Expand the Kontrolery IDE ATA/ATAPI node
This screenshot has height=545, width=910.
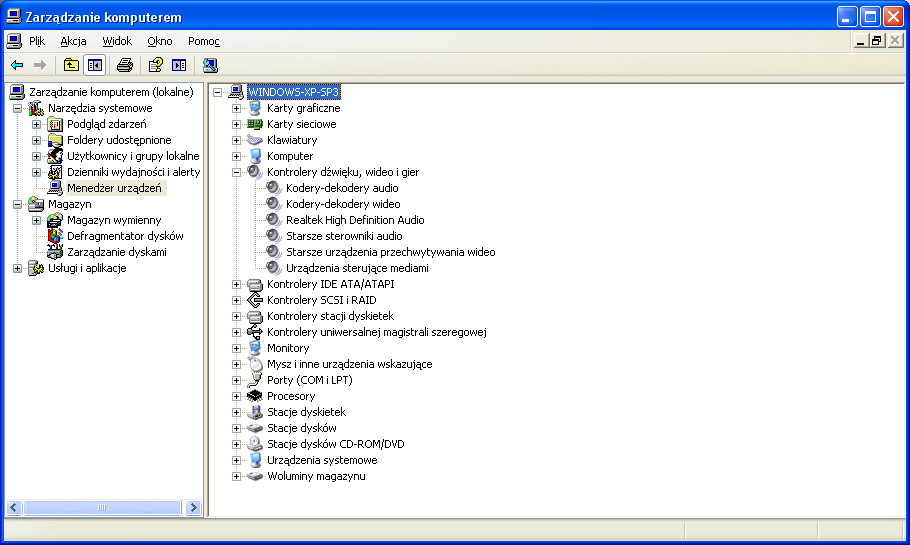point(236,284)
